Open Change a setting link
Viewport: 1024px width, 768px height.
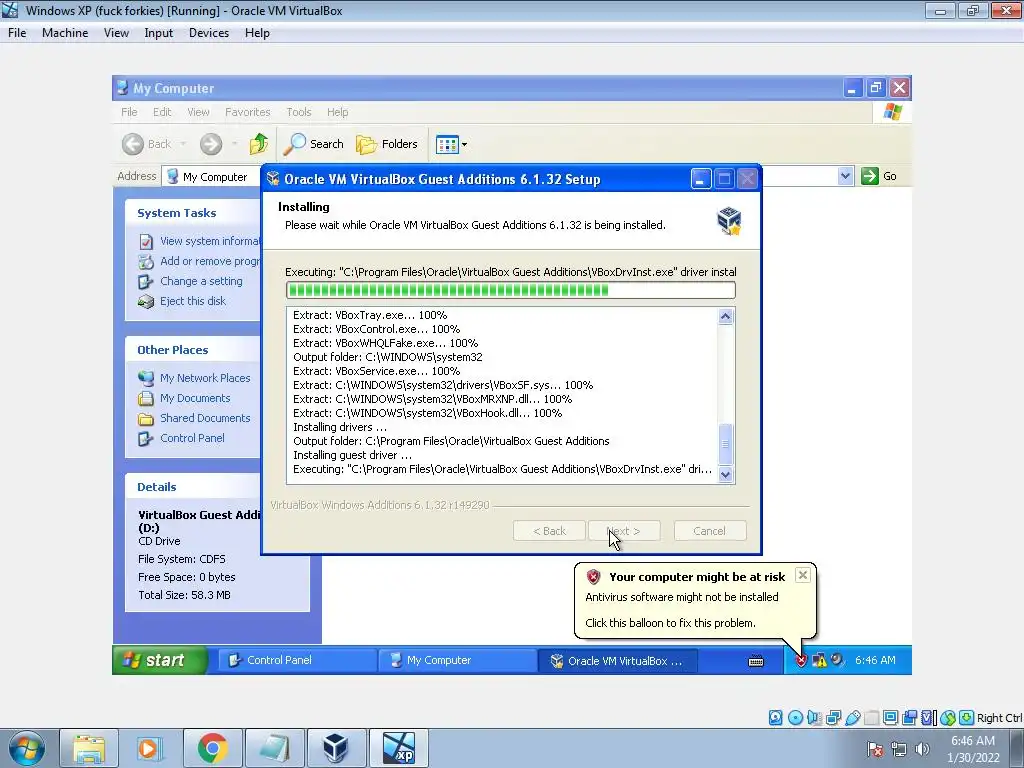(201, 281)
